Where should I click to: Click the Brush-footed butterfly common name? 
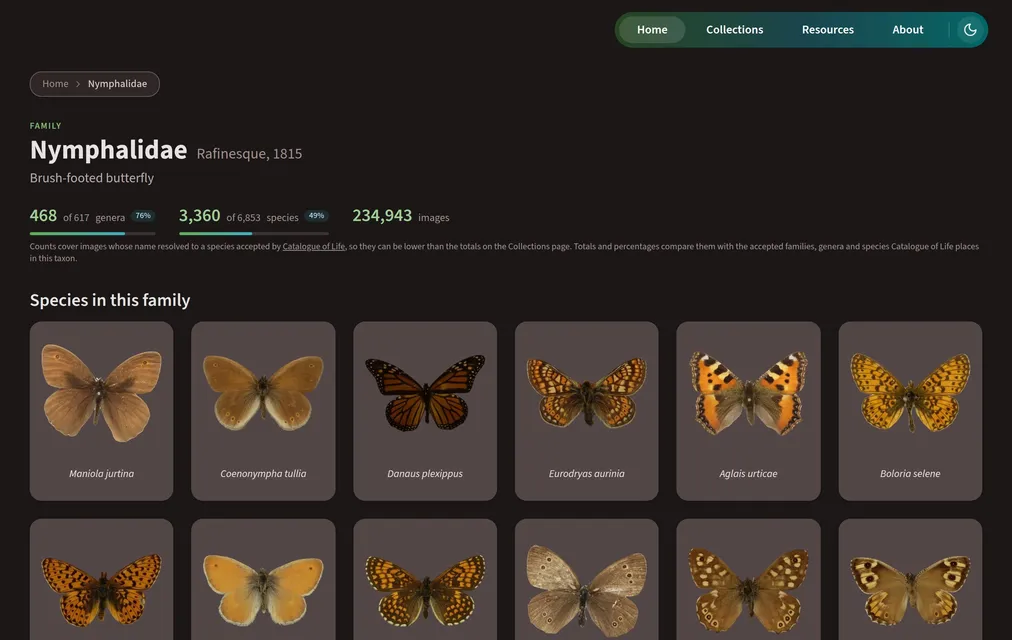pos(92,178)
